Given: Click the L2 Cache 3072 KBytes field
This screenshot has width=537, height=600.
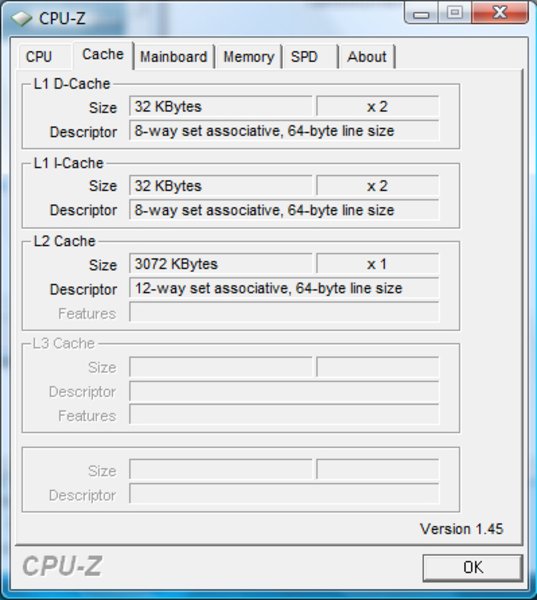Looking at the screenshot, I should coord(221,264).
